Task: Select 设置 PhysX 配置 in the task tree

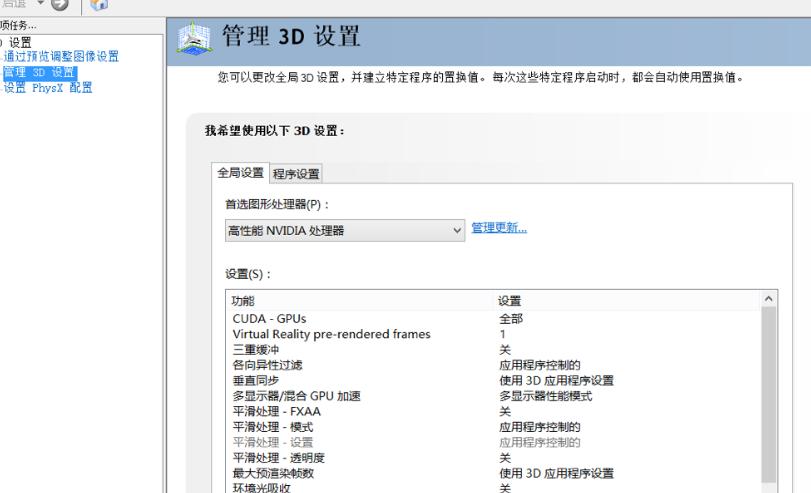Action: point(48,88)
